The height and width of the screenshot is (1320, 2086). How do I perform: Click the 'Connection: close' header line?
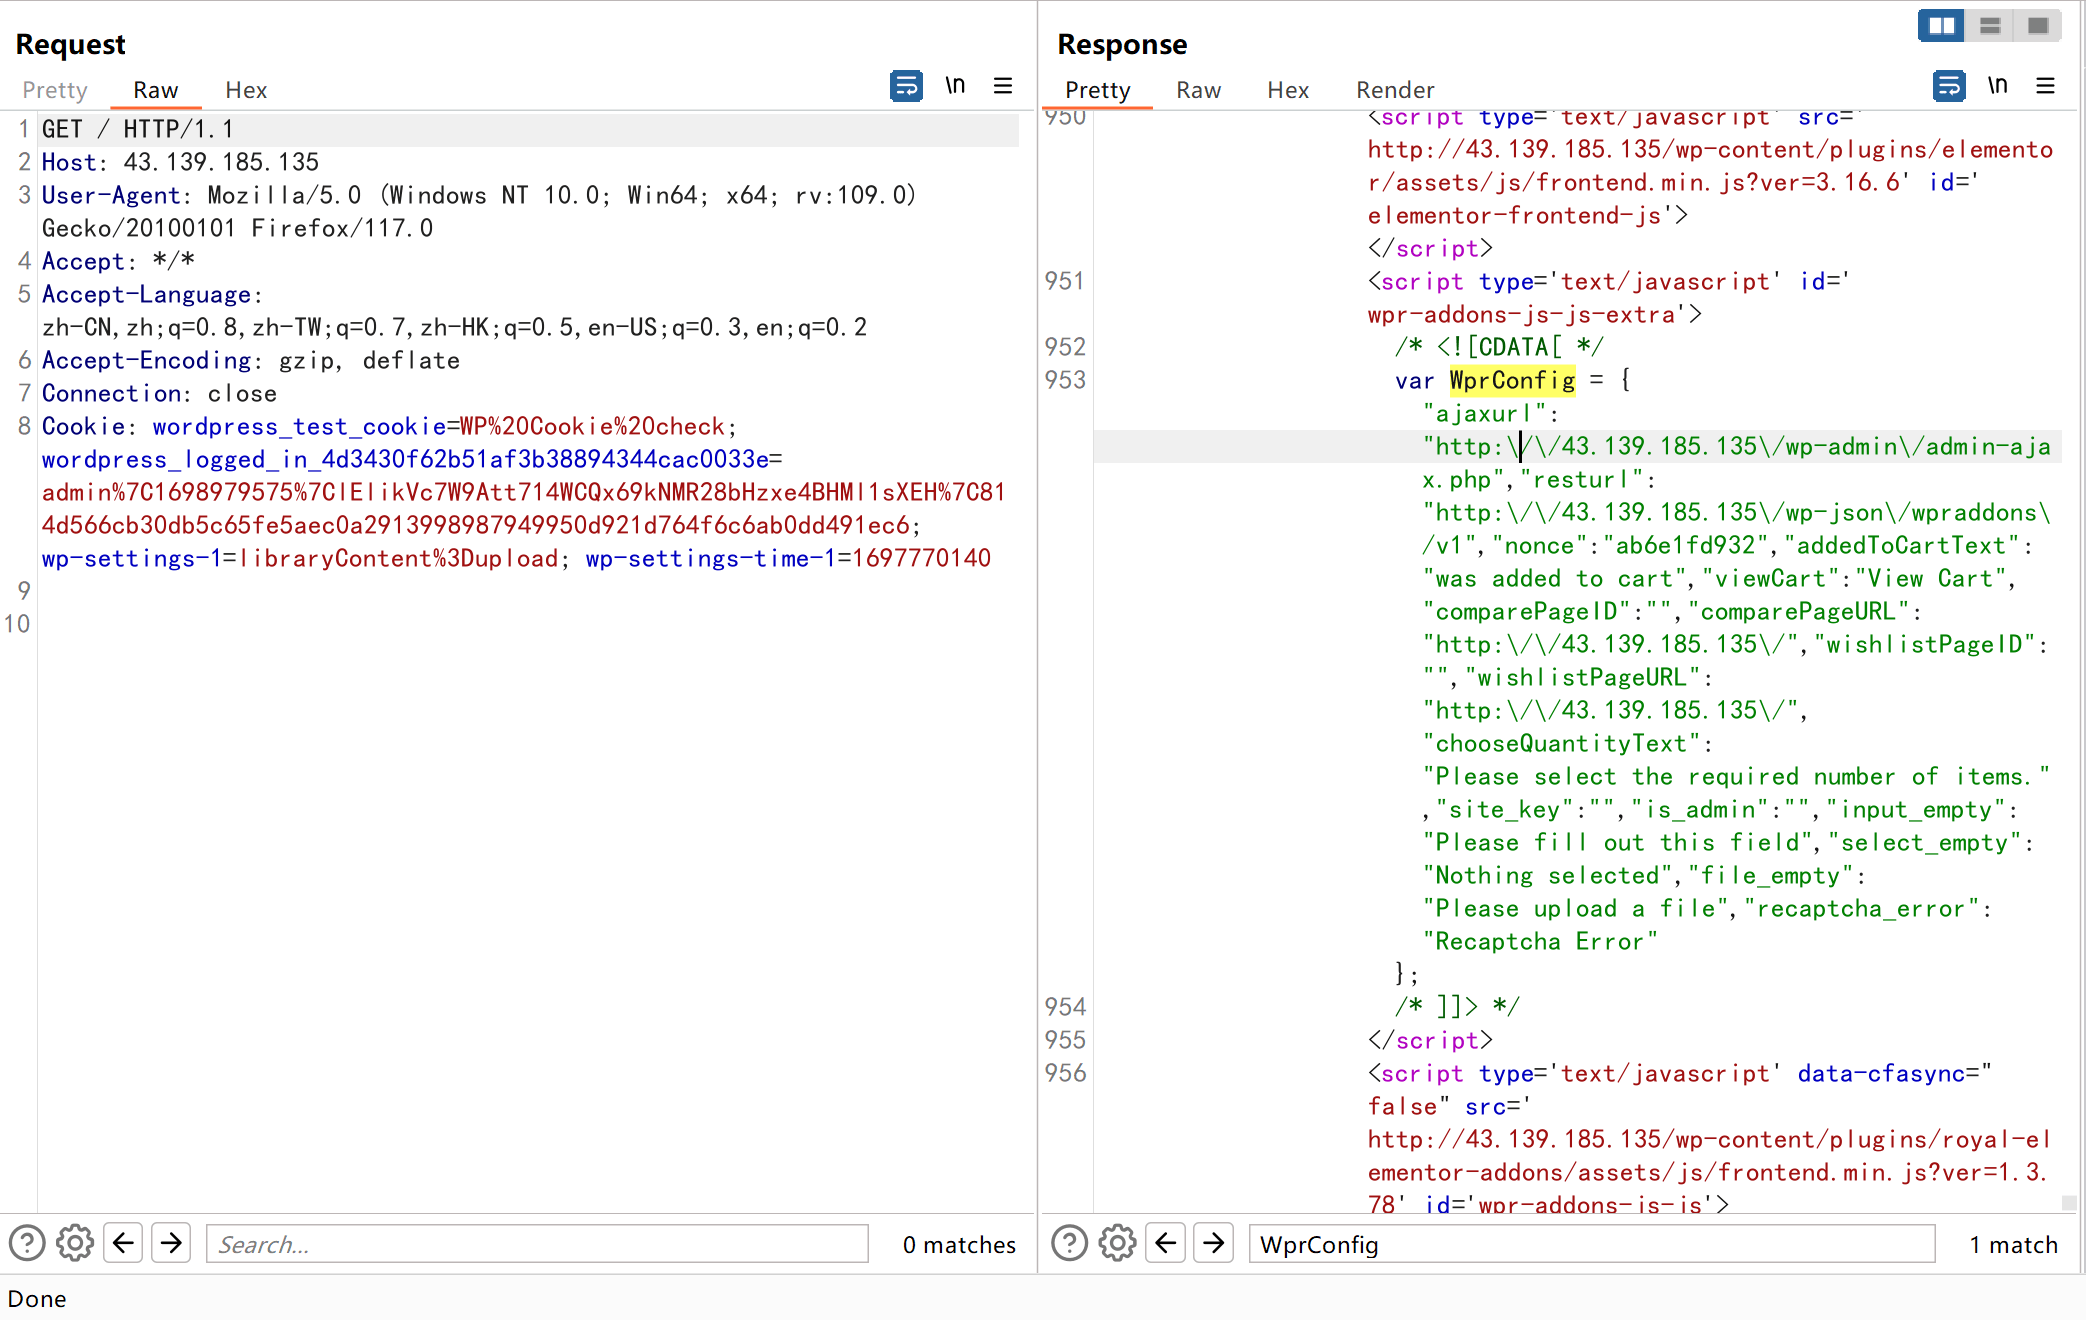[159, 393]
